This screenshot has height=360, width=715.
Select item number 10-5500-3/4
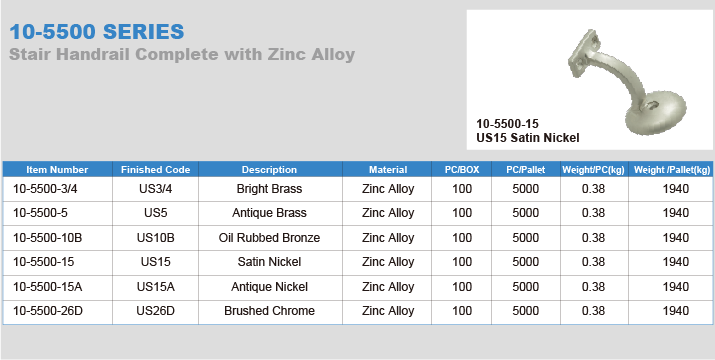(45, 189)
